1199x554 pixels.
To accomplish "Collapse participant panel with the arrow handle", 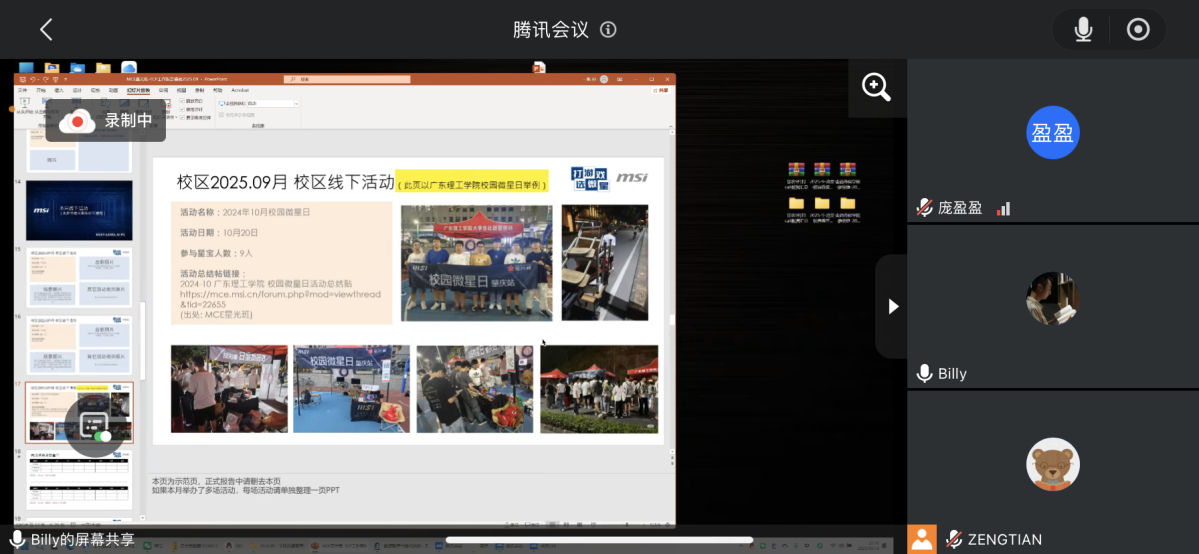I will coord(892,307).
